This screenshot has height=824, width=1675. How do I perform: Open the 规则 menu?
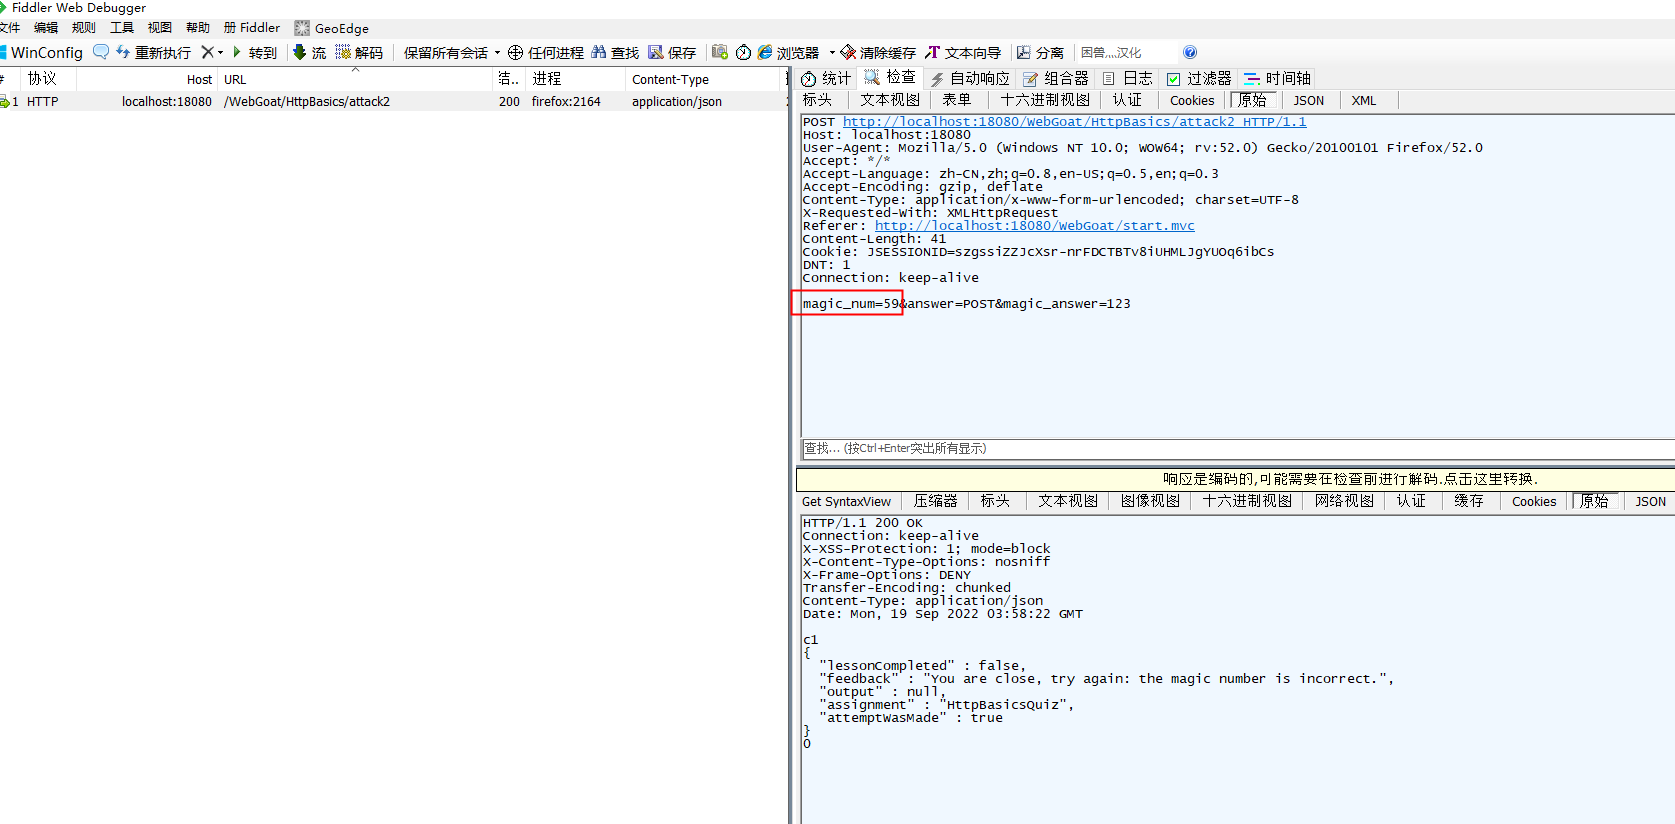click(x=84, y=28)
